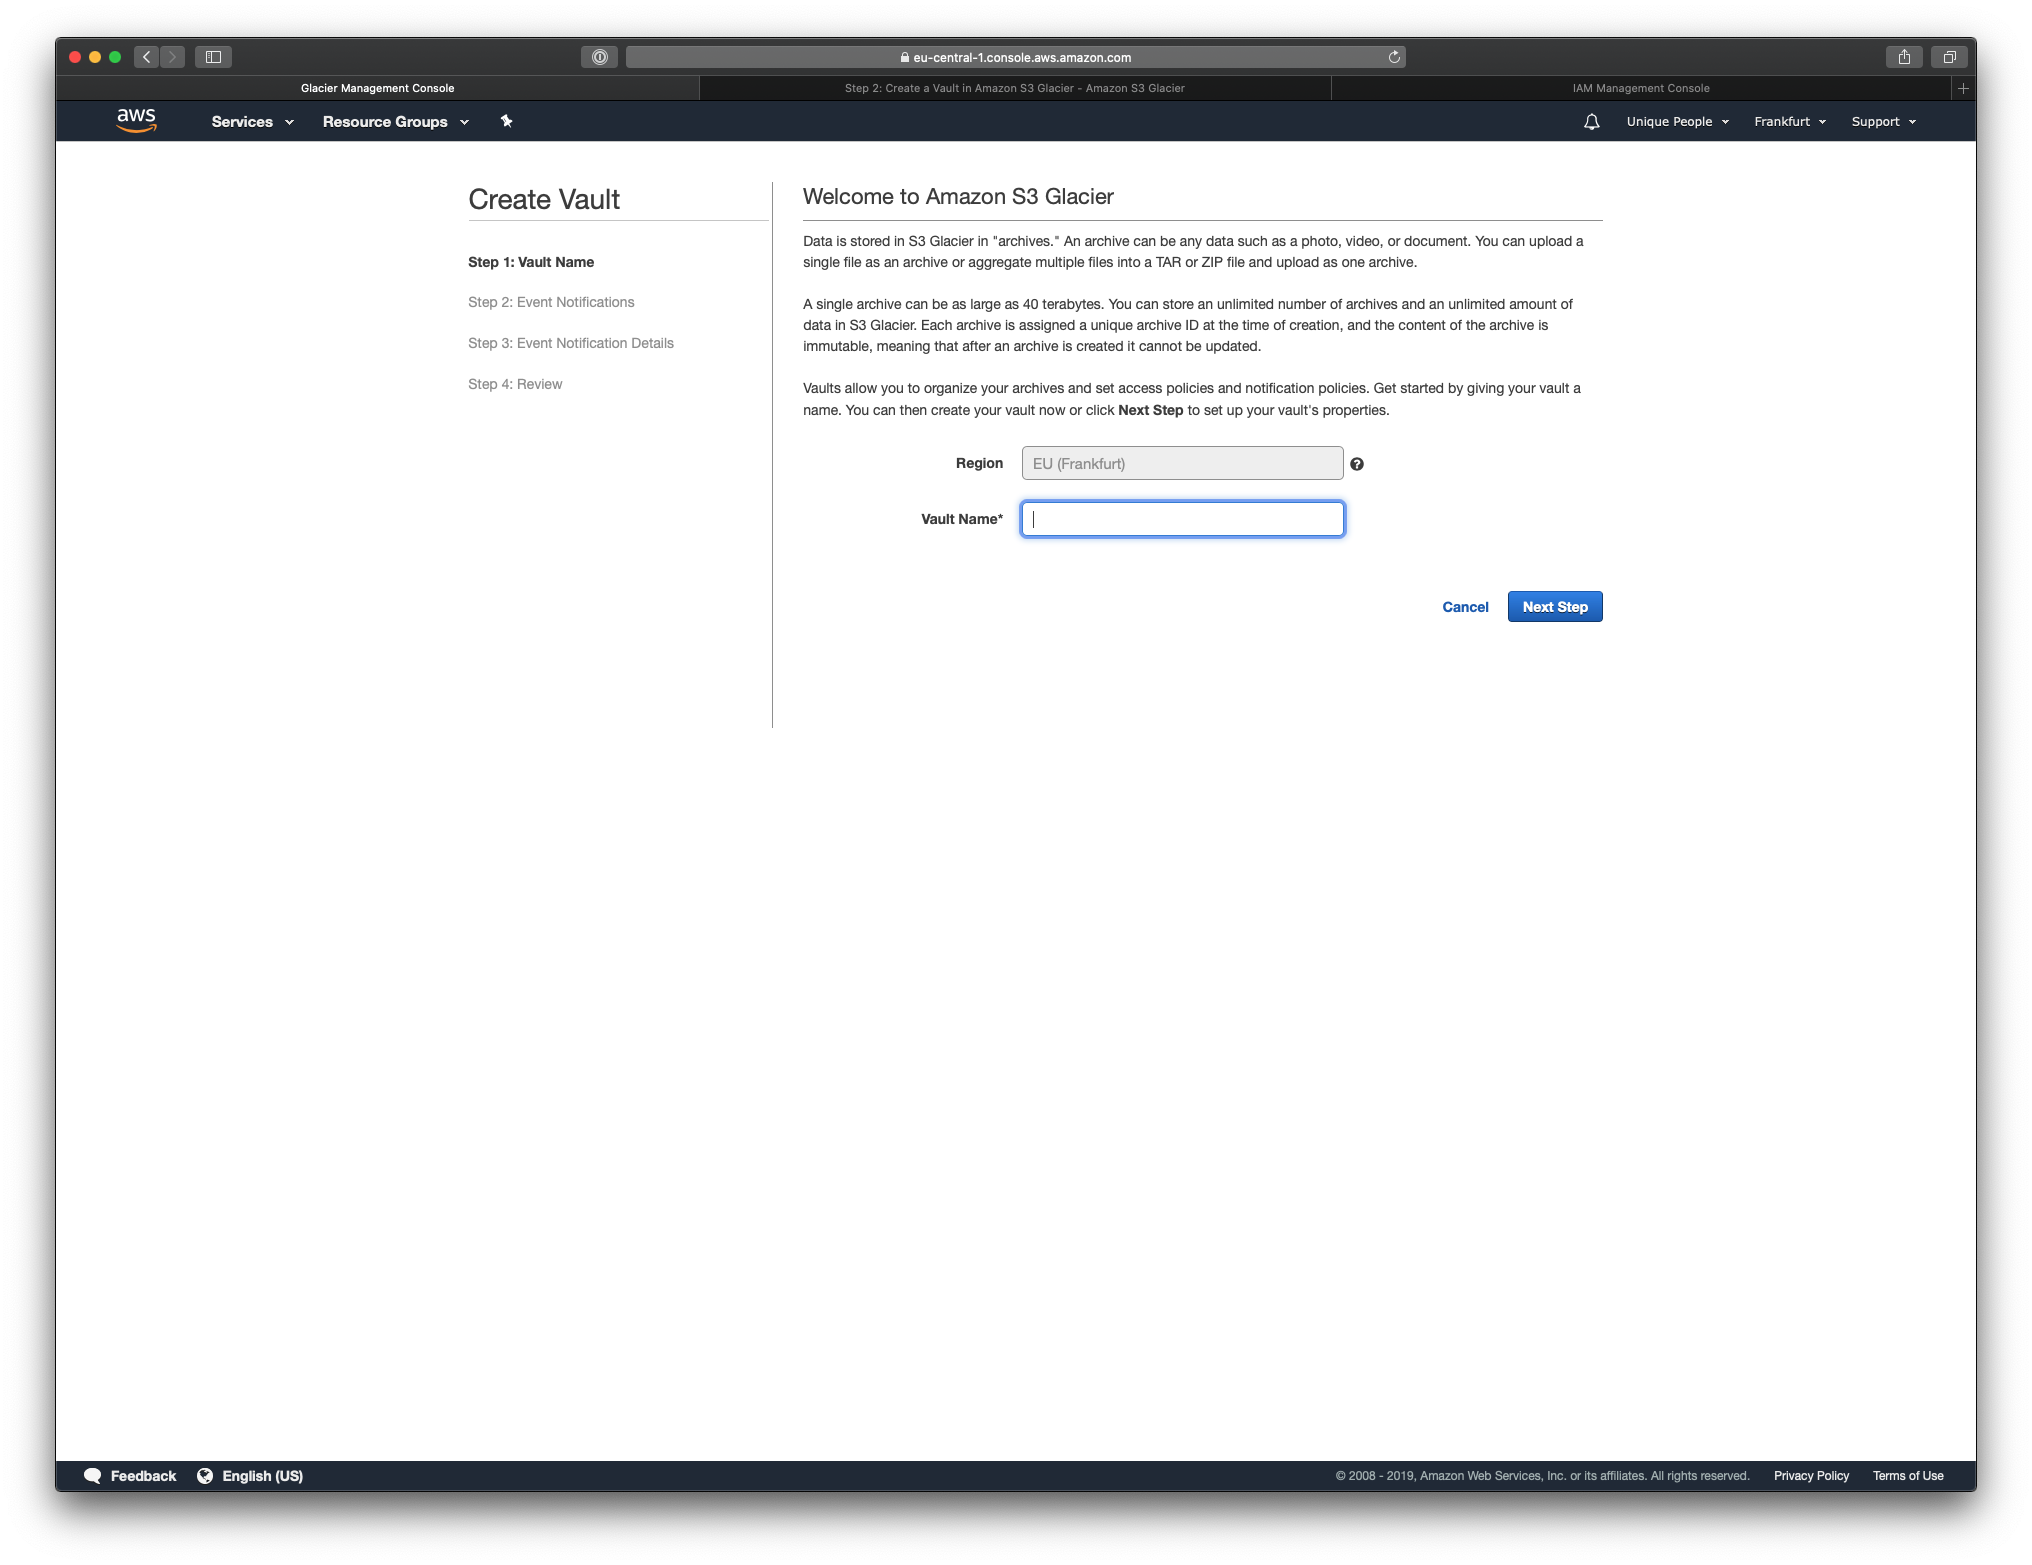Click the AWS copyright notice text
The height and width of the screenshot is (1565, 2032).
[x=1542, y=1476]
